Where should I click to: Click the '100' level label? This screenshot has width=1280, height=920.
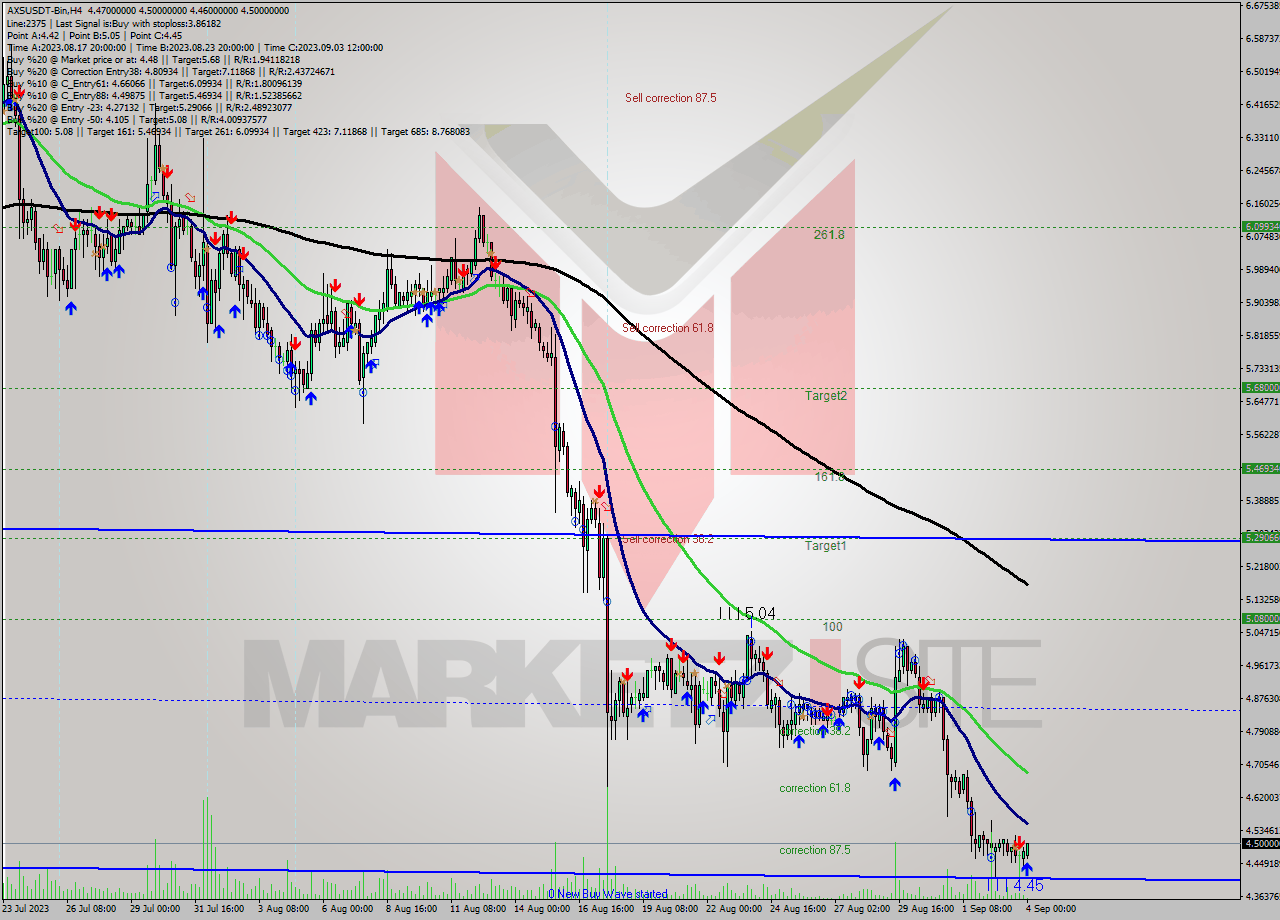[x=832, y=627]
